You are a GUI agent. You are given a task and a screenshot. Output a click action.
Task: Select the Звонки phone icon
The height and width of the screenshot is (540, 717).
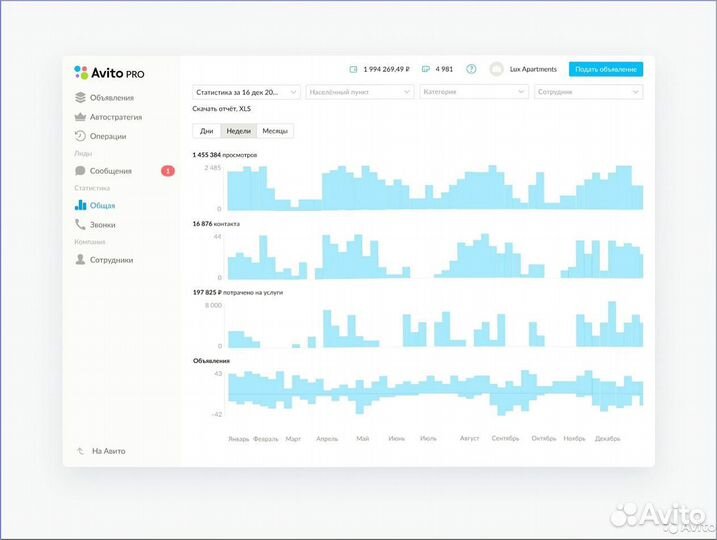coord(80,225)
